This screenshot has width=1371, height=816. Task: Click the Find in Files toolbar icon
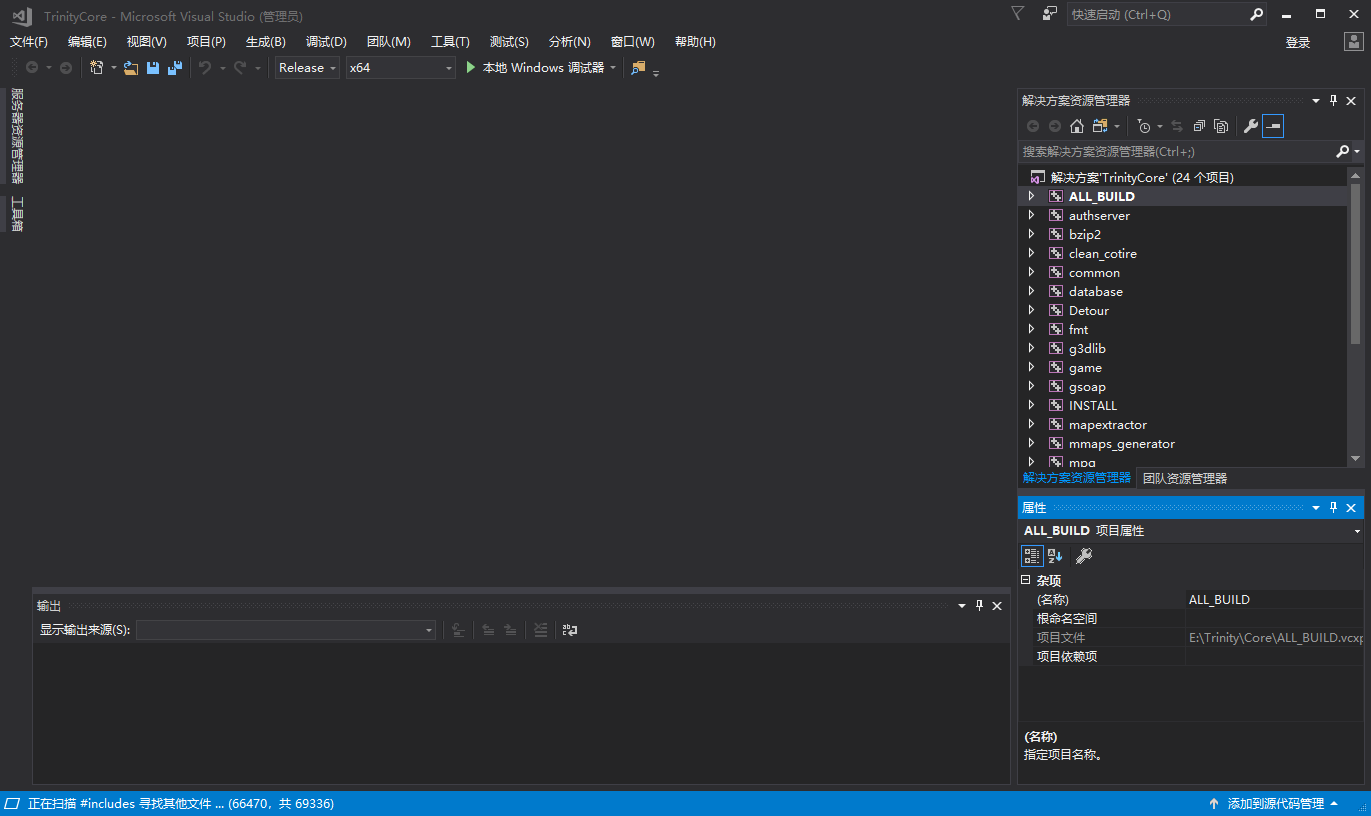click(638, 68)
